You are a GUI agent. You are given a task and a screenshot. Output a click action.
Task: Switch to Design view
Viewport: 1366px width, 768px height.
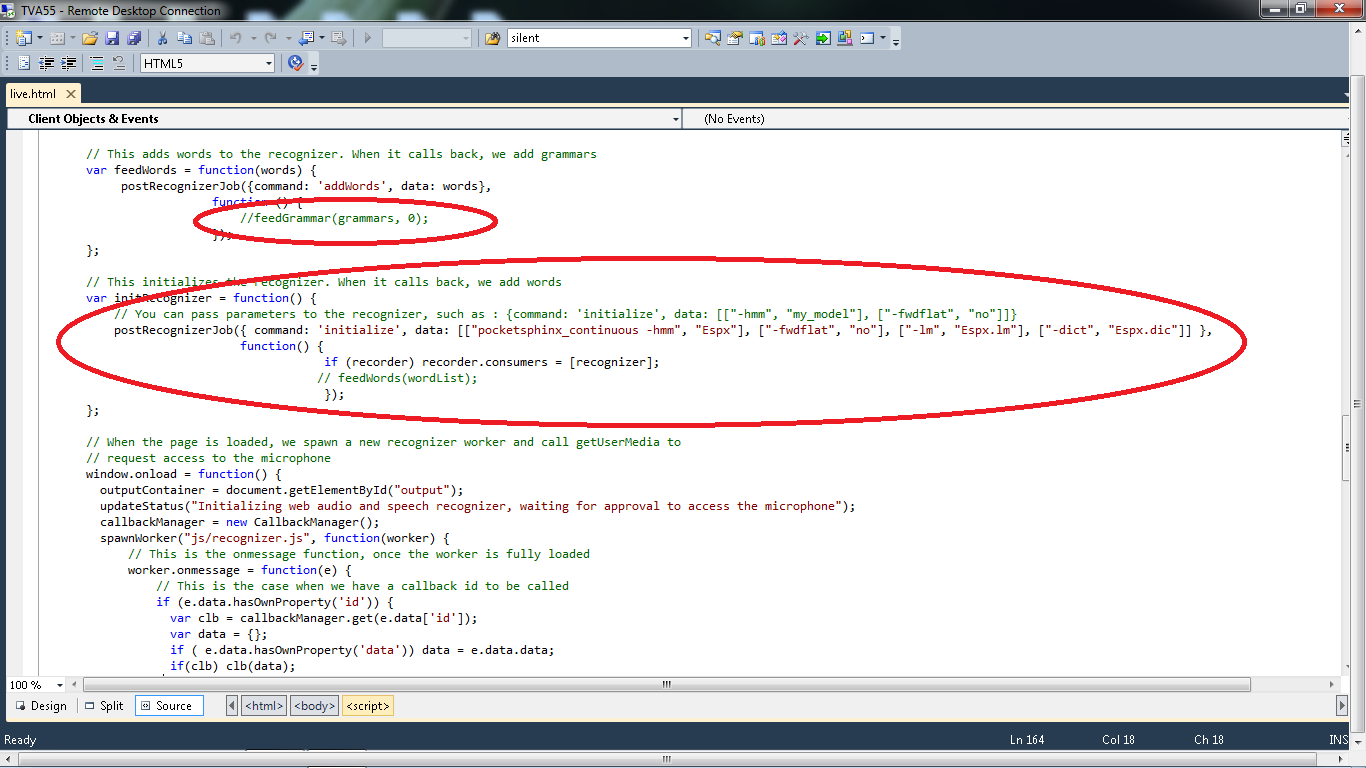tap(40, 706)
